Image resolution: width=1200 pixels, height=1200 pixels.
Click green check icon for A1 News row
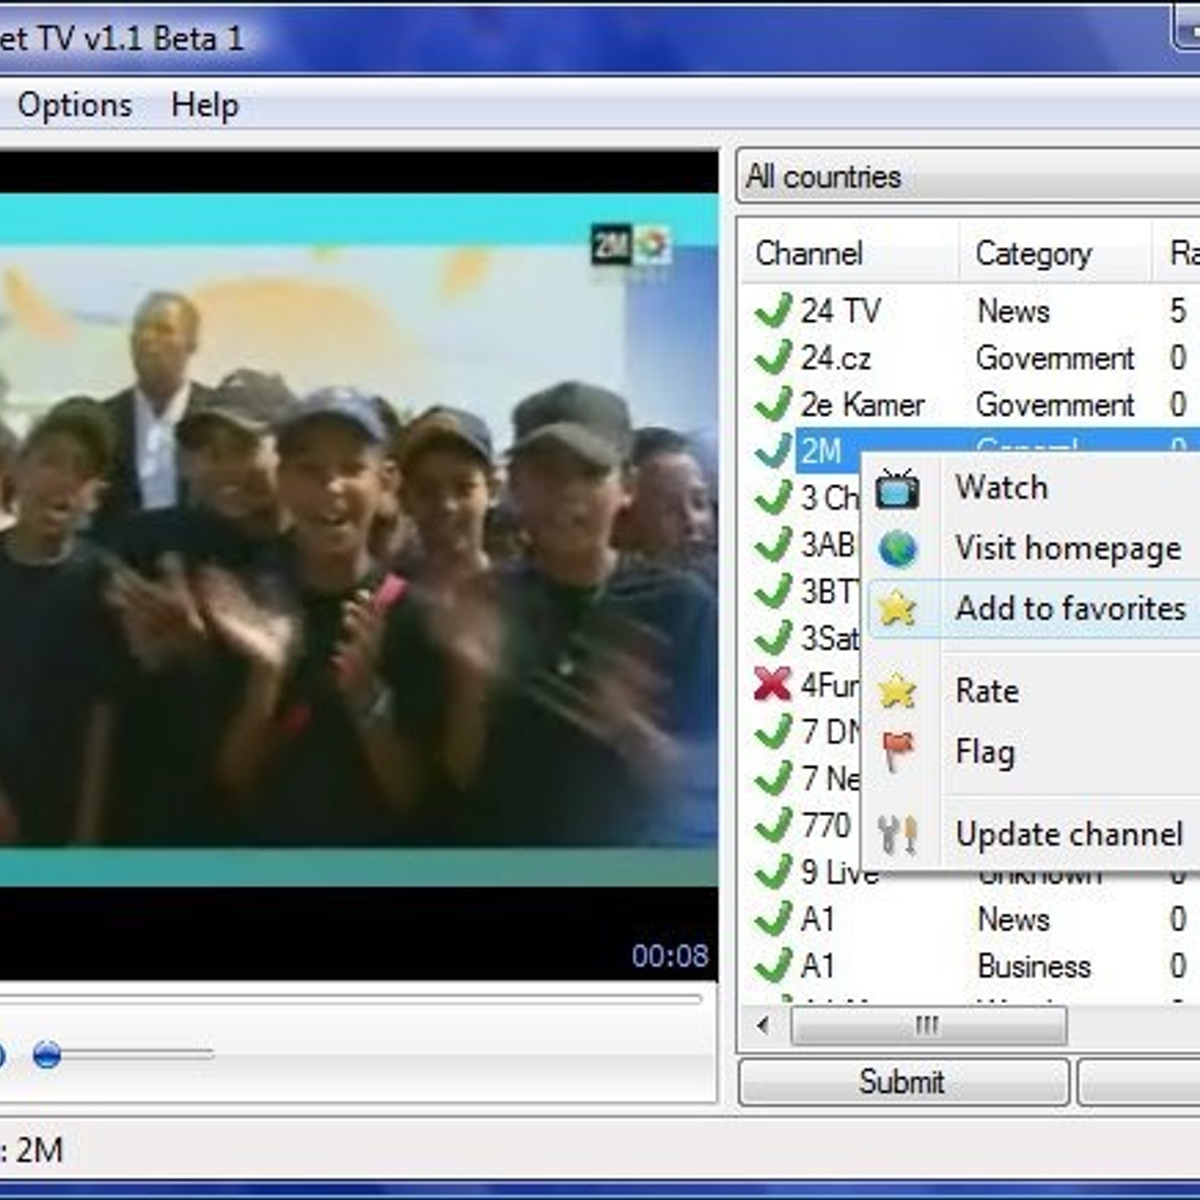click(x=773, y=918)
